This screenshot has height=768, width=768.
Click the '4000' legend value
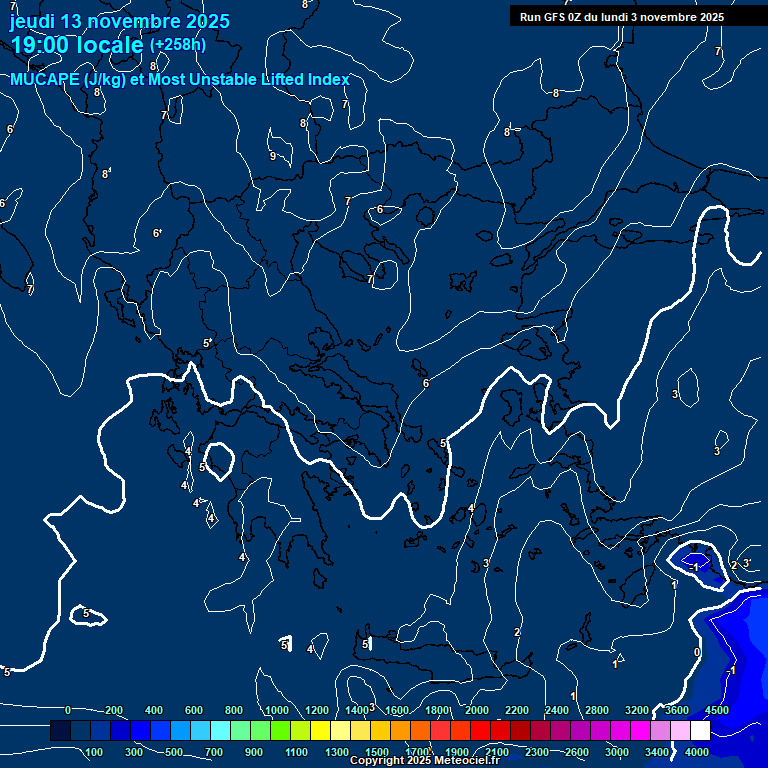(696, 752)
